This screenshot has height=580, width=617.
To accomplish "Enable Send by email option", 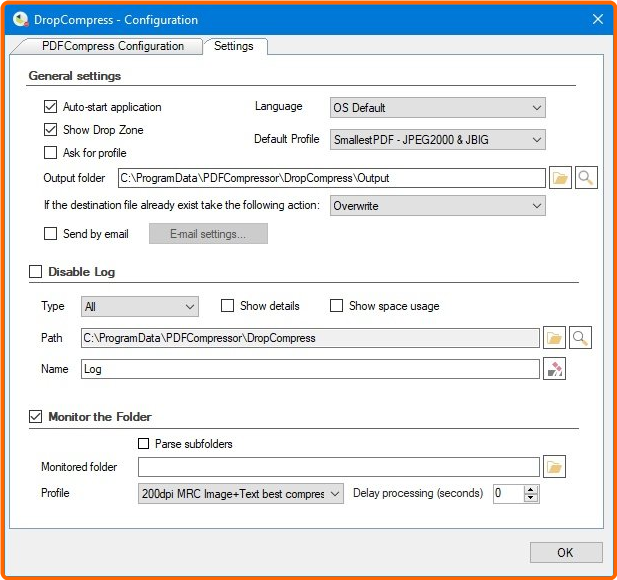I will 51,234.
